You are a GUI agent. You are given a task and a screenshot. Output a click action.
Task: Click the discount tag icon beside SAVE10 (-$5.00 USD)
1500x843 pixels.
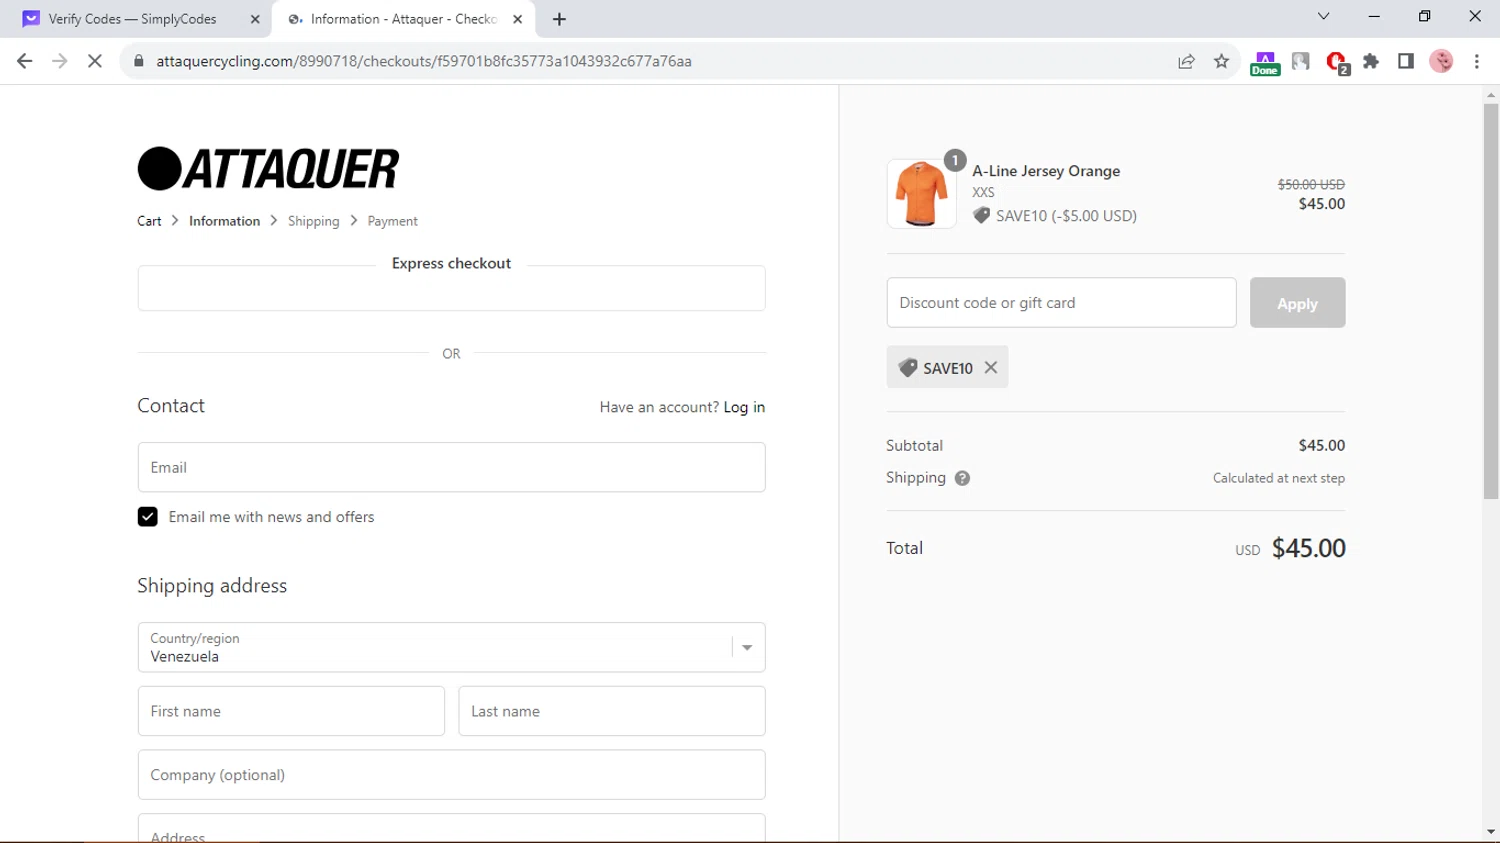(981, 215)
